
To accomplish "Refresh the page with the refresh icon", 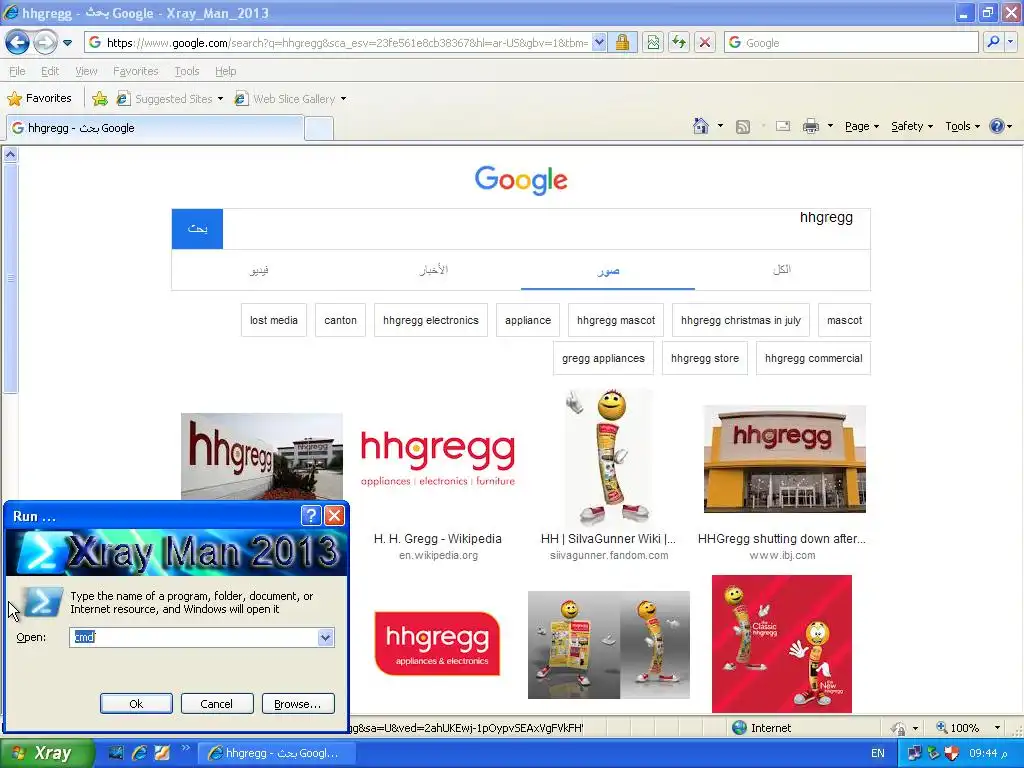I will [679, 43].
